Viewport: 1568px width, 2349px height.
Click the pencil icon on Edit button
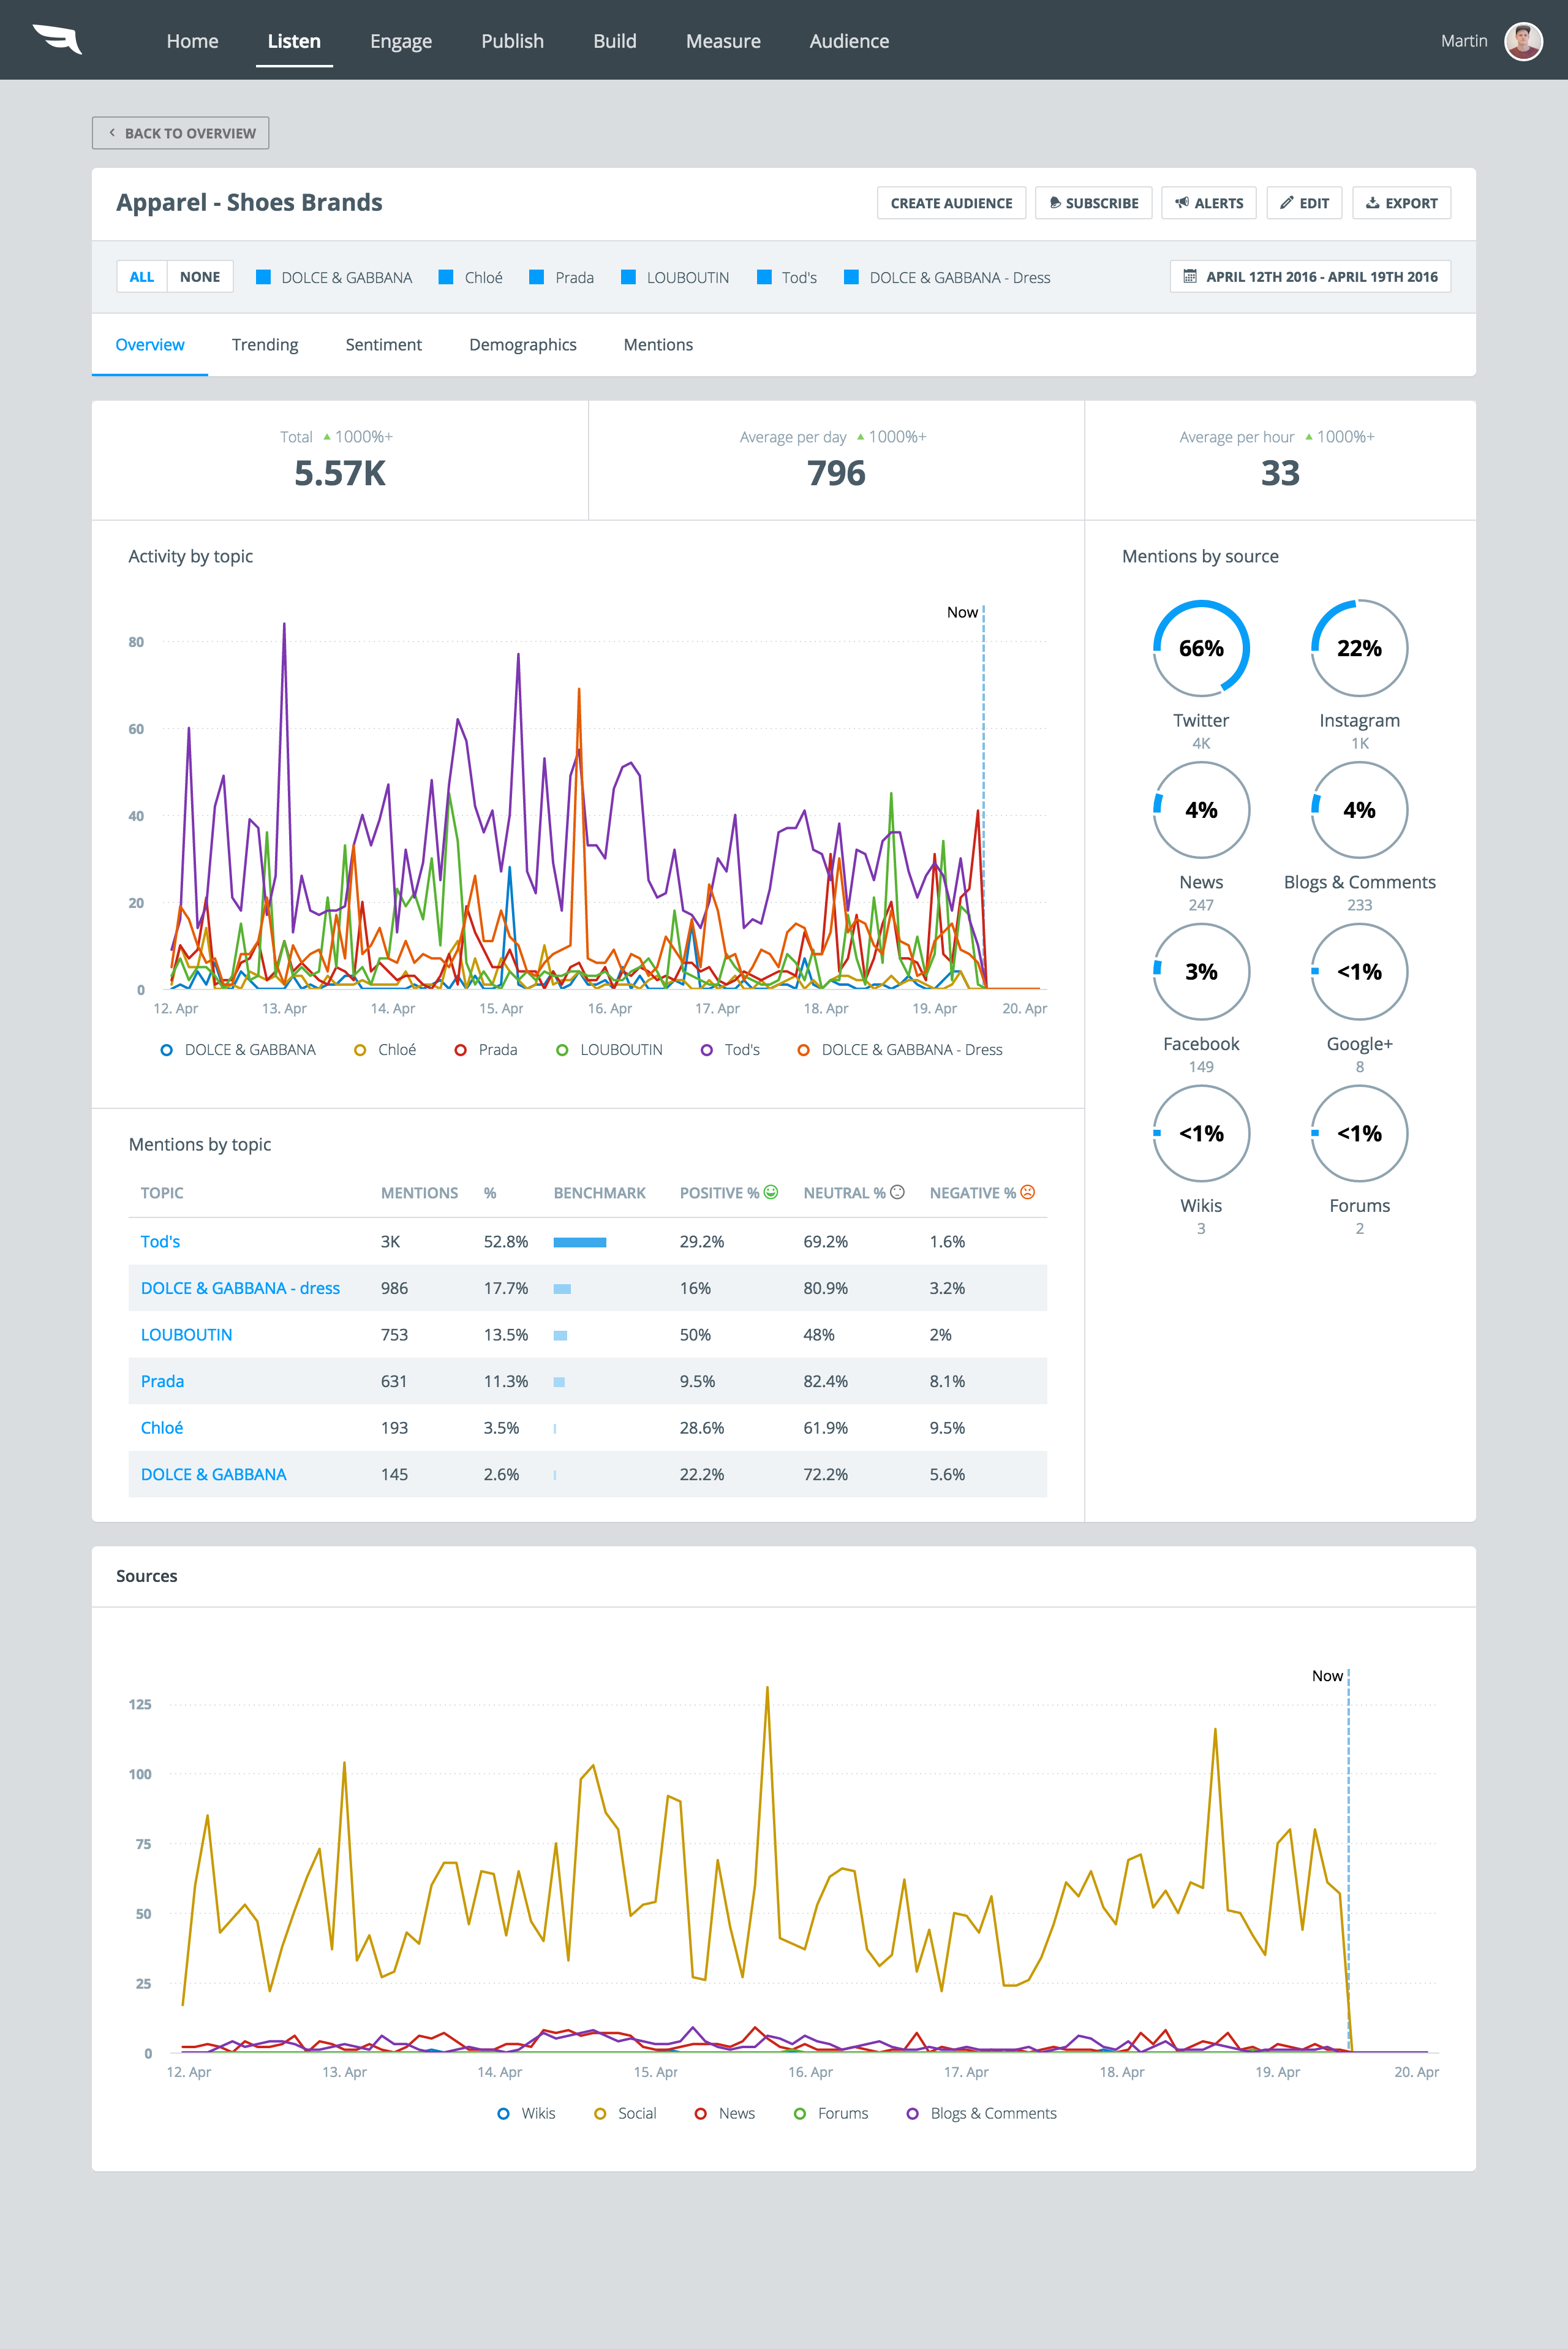(x=1287, y=203)
